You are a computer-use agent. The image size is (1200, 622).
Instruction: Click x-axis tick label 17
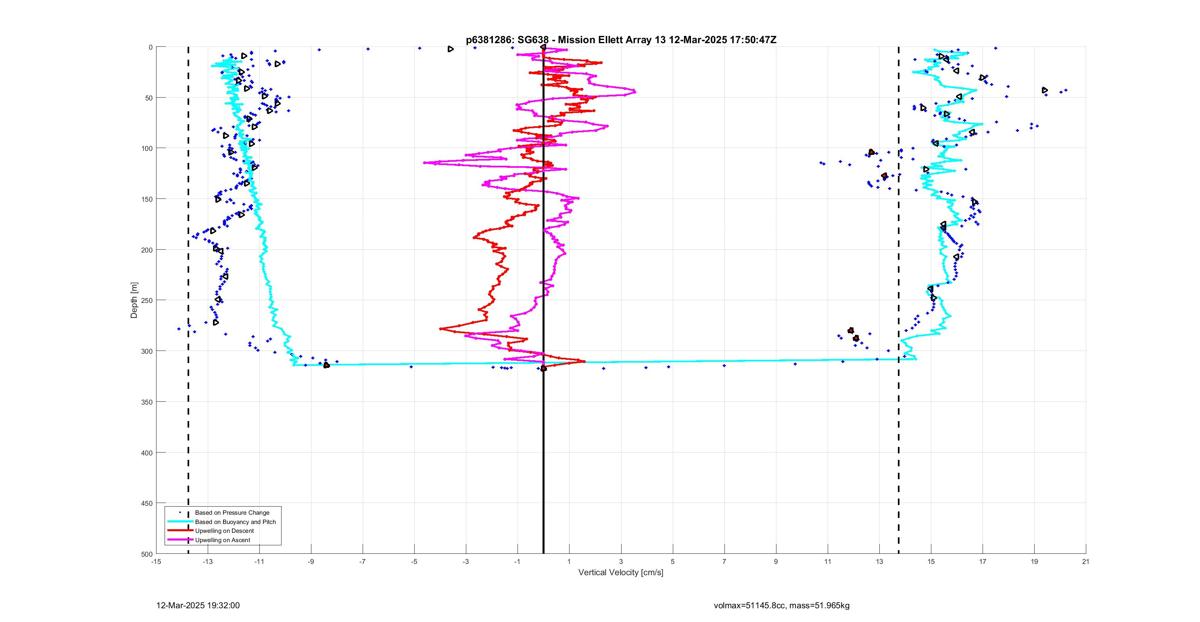(x=983, y=561)
